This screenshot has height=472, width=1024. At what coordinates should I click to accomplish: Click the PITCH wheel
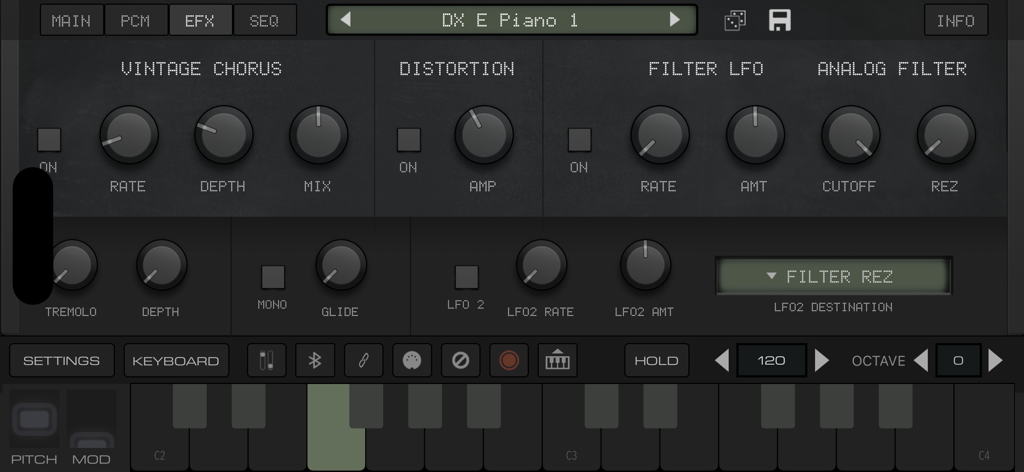tap(34, 420)
